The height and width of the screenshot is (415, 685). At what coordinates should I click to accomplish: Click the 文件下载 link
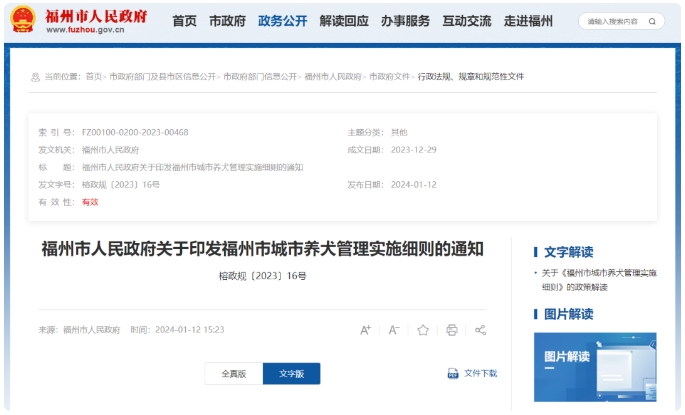coord(480,374)
